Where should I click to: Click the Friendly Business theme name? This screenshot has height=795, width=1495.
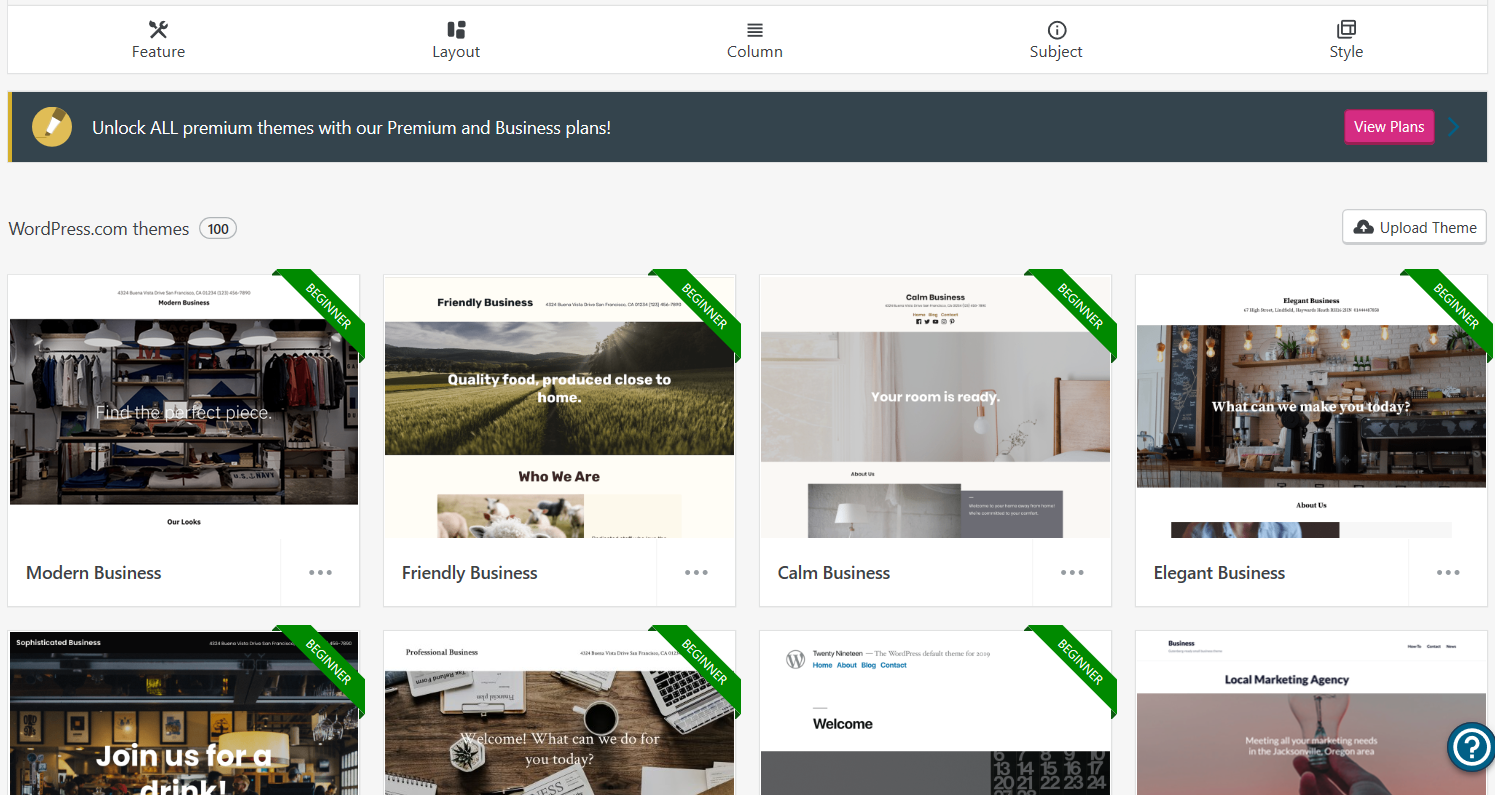(469, 573)
